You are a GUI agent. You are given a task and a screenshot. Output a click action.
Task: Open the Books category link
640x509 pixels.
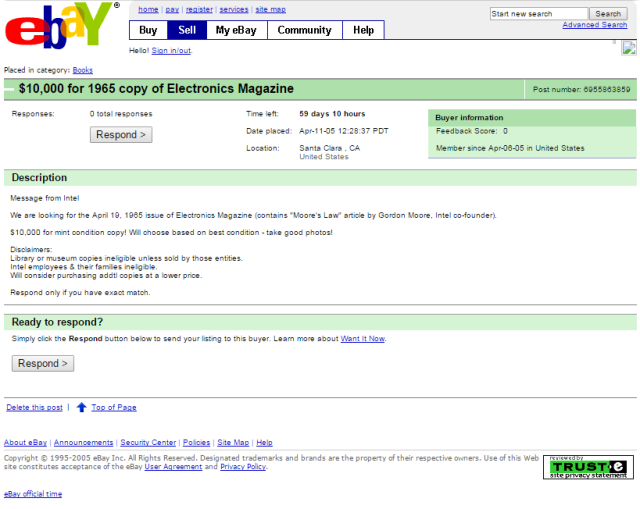pyautogui.click(x=82, y=70)
